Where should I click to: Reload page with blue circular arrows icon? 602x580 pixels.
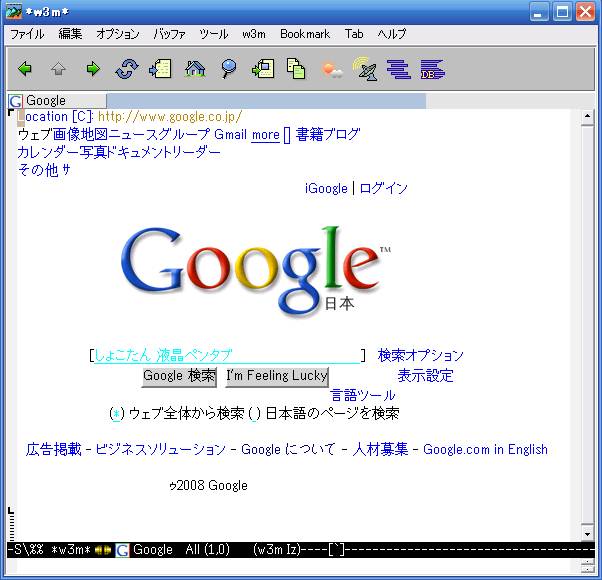[x=126, y=69]
